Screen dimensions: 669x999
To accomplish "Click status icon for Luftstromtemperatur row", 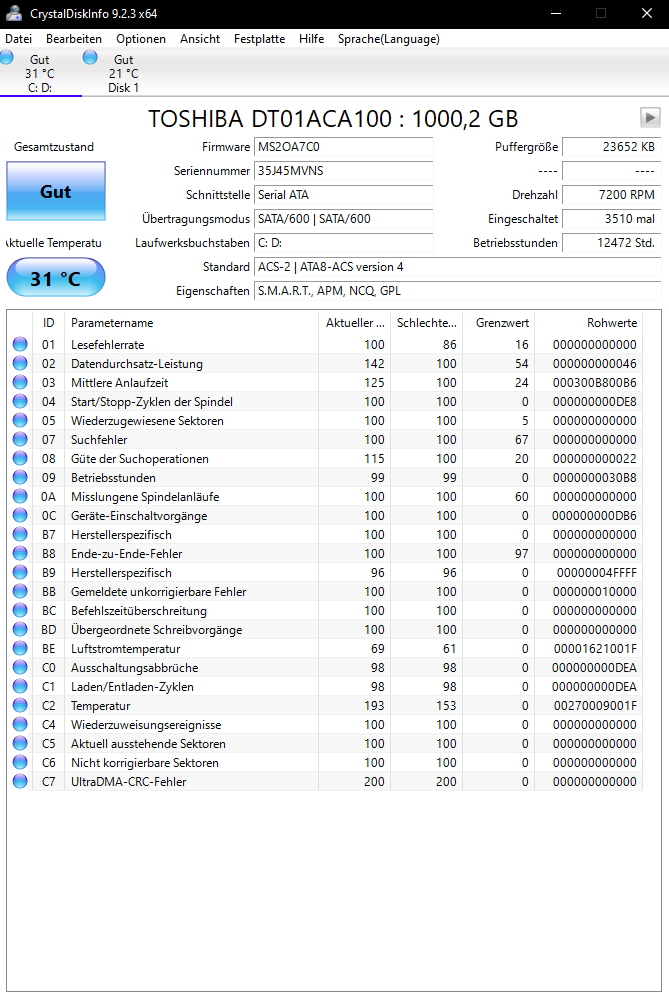I will click(20, 649).
